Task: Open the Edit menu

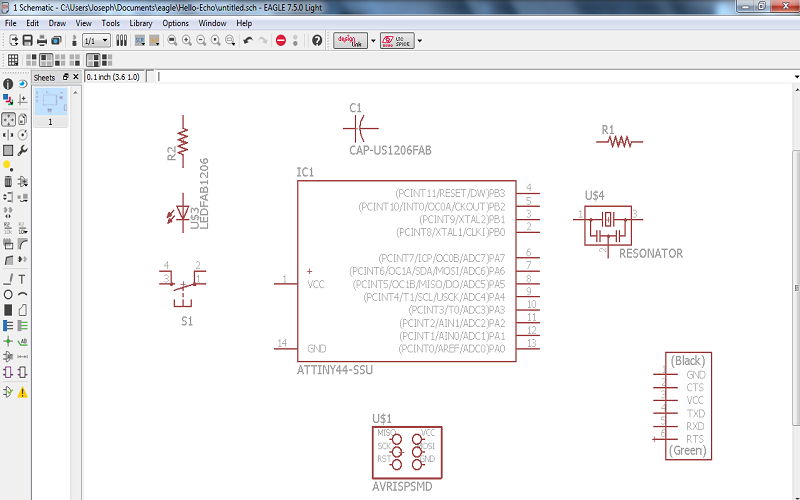Action: coord(32,23)
